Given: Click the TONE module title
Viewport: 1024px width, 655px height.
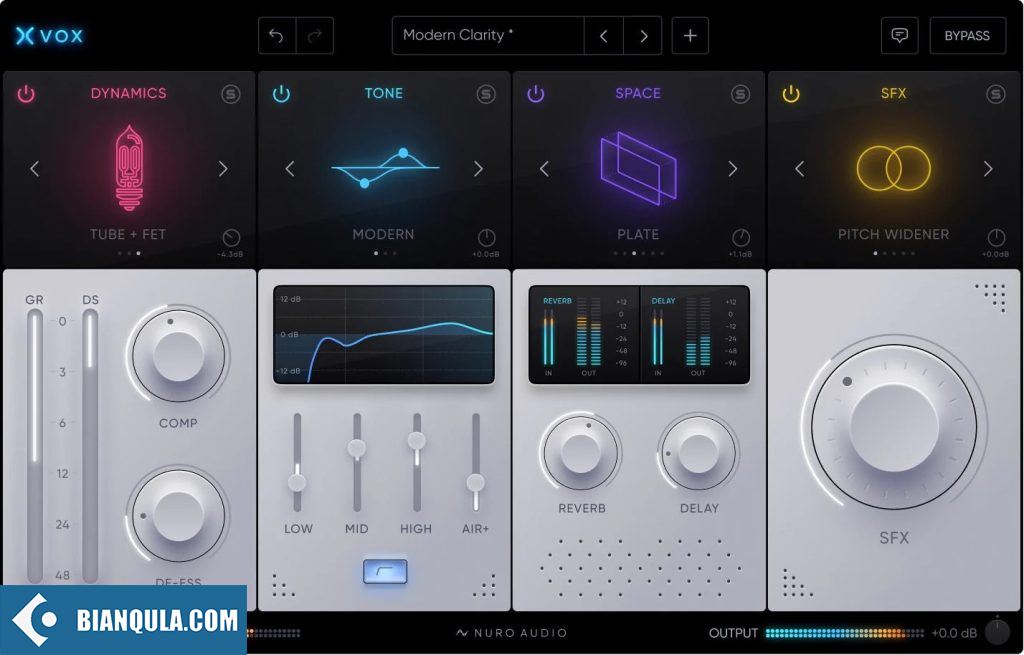Looking at the screenshot, I should click(384, 93).
